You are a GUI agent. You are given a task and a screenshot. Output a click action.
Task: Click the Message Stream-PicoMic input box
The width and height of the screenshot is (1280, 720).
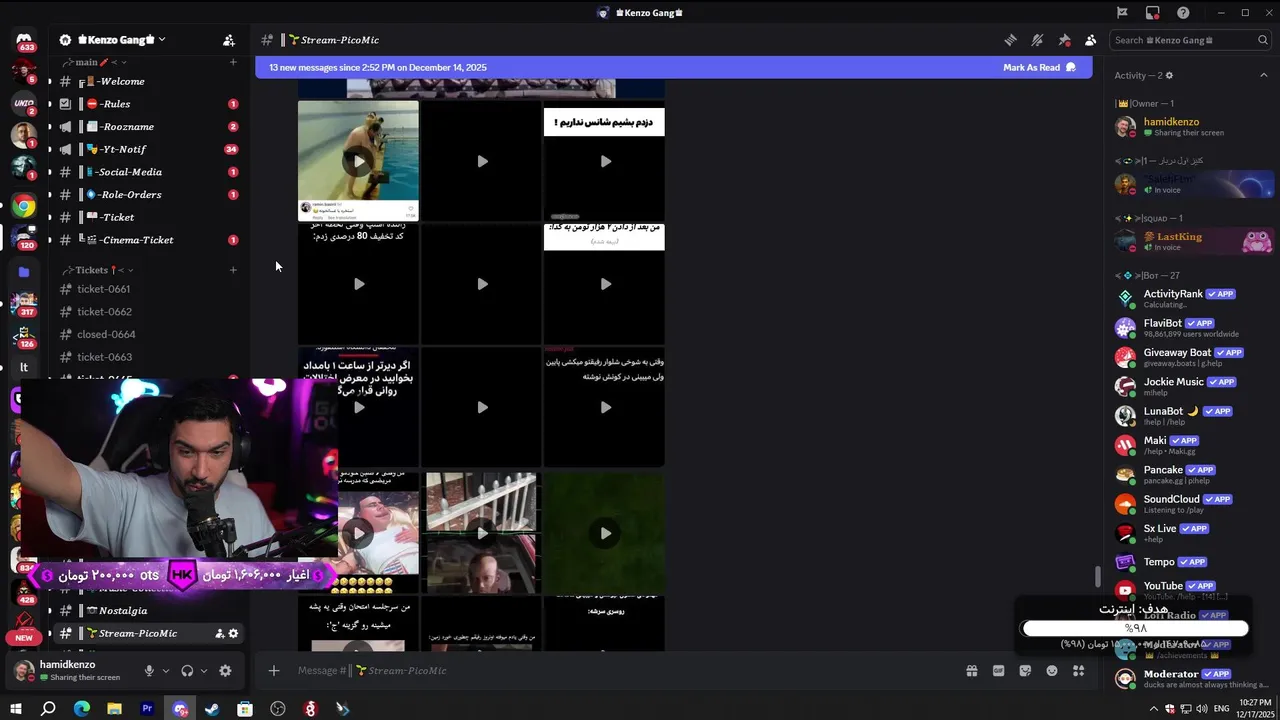pos(620,671)
